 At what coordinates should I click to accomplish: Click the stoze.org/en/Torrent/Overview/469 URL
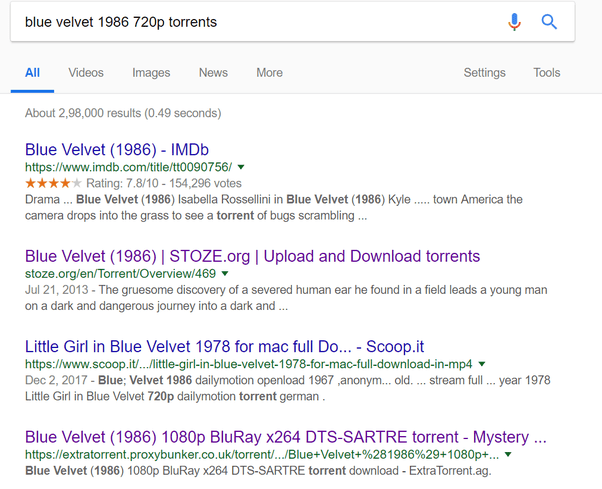coord(120,274)
